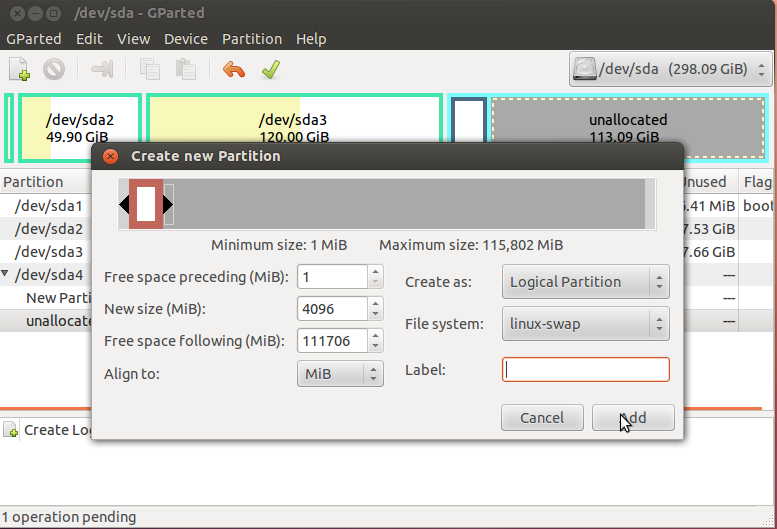Increase Free space following value
This screenshot has width=777, height=529.
point(375,335)
